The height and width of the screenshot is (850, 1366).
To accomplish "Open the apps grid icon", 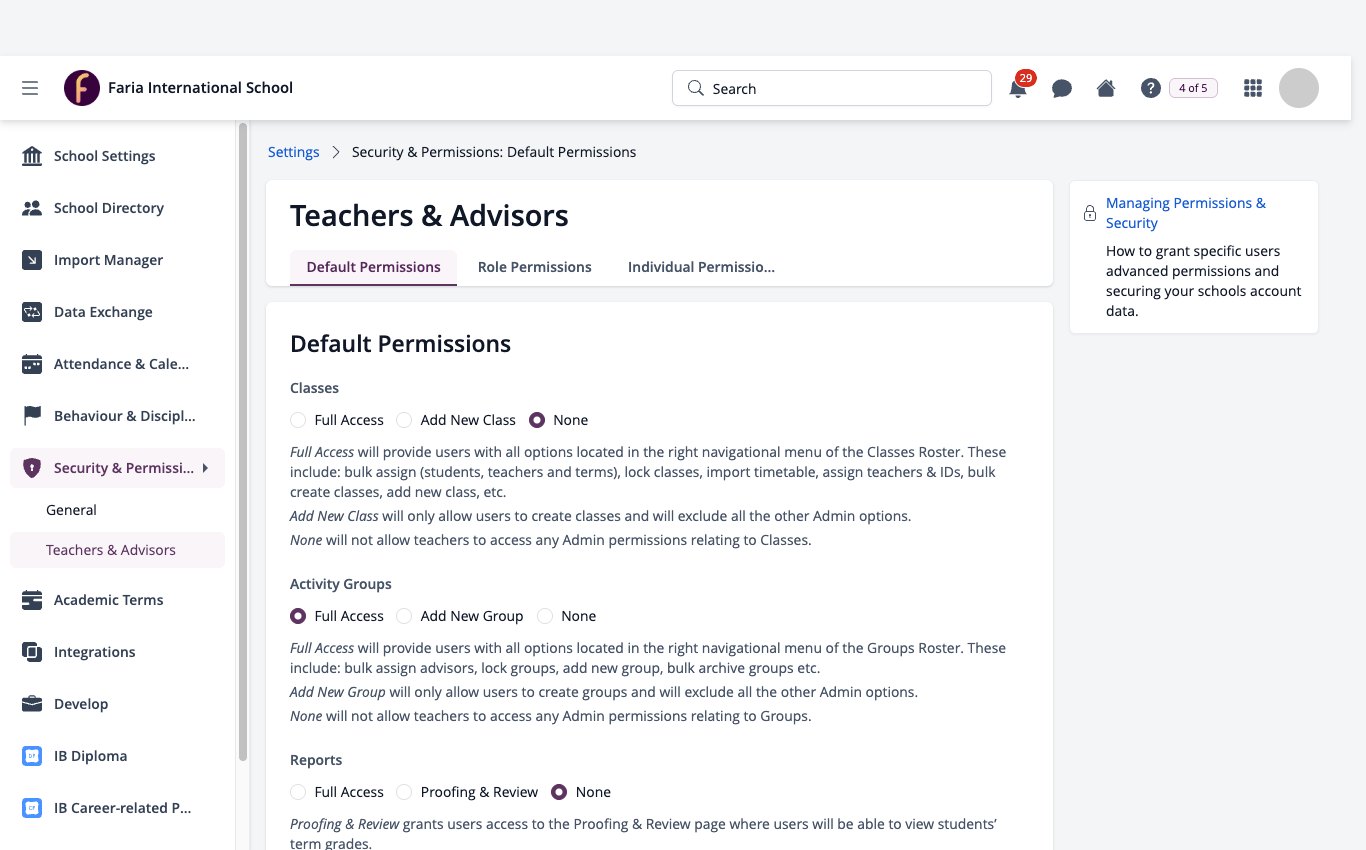I will pyautogui.click(x=1252, y=88).
